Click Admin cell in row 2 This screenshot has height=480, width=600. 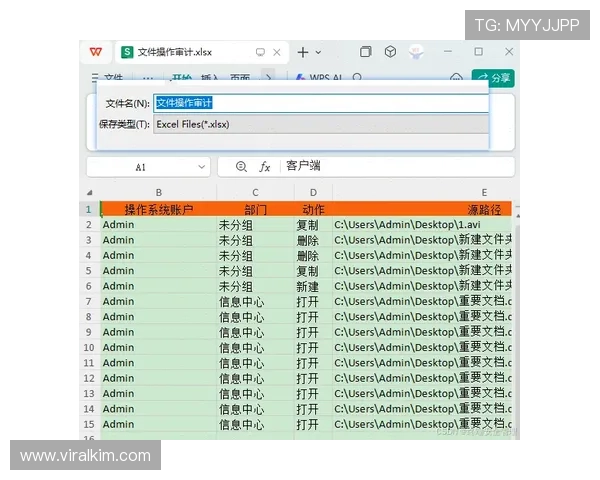click(158, 225)
